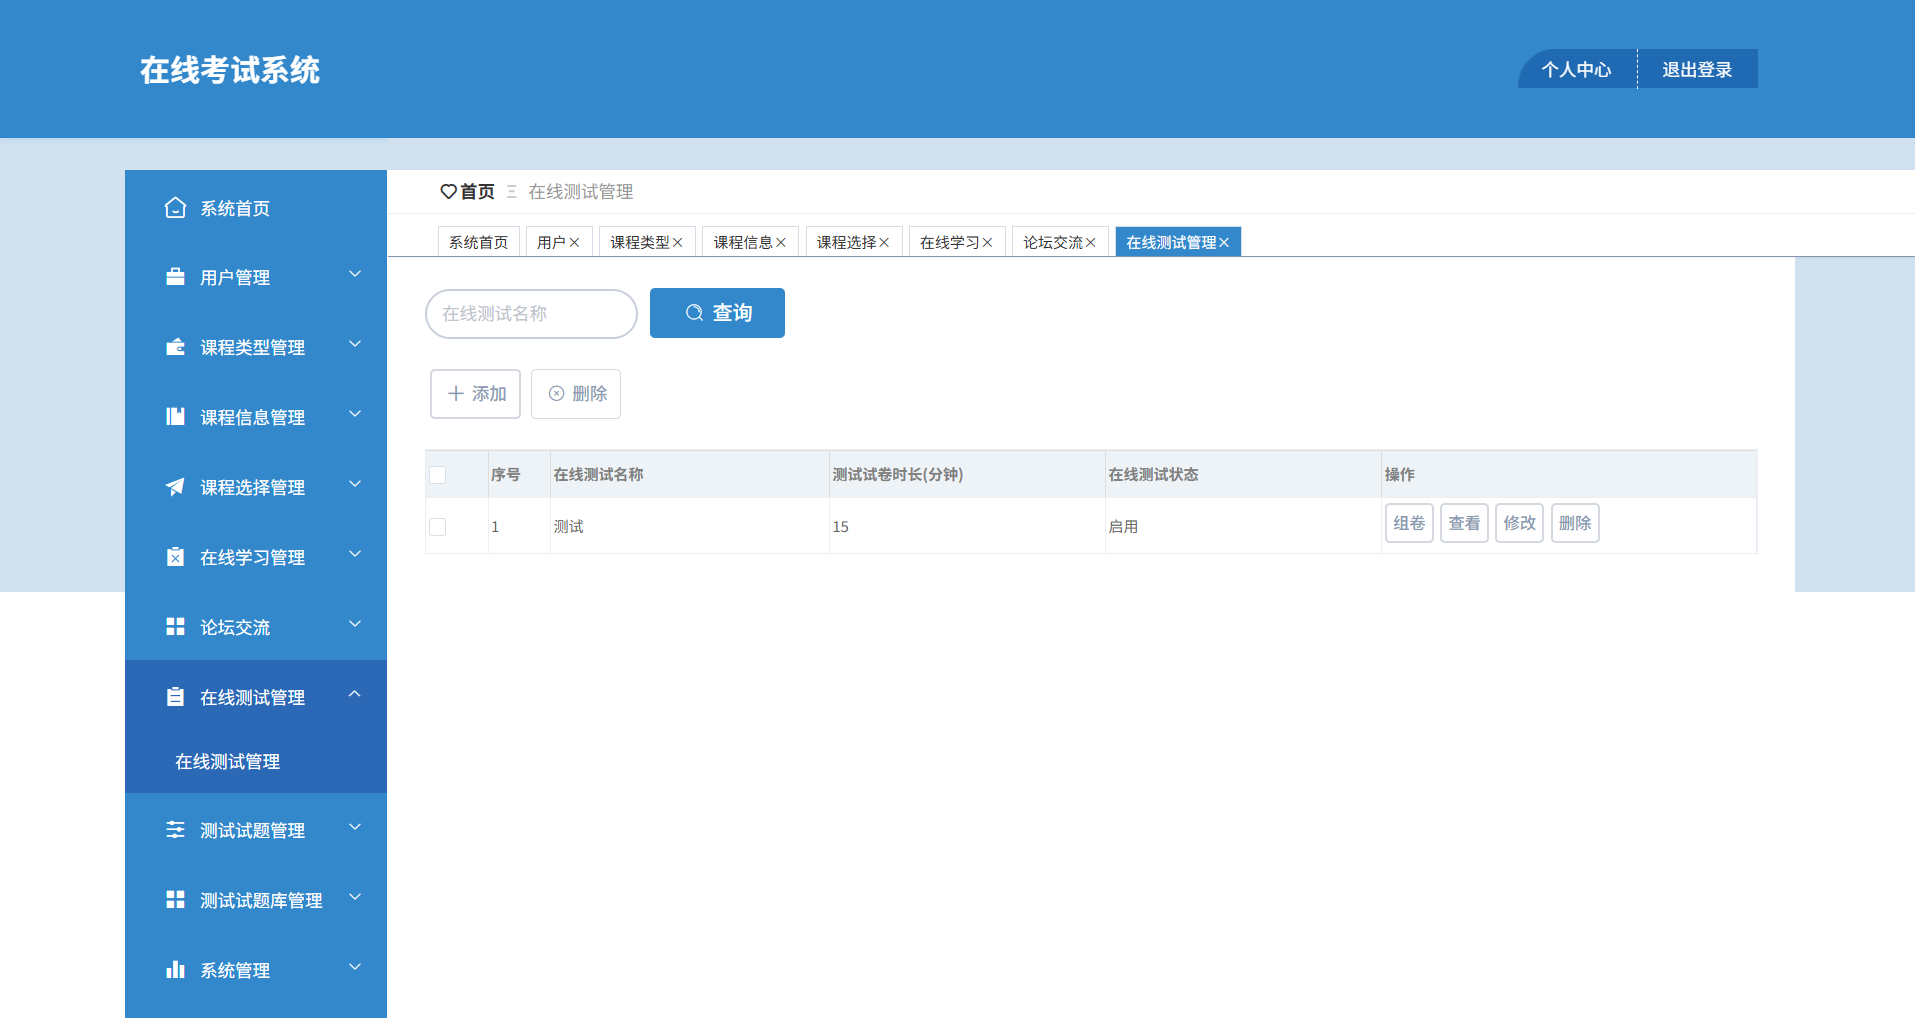Expand the 课程信息管理 menu chevron

click(355, 414)
